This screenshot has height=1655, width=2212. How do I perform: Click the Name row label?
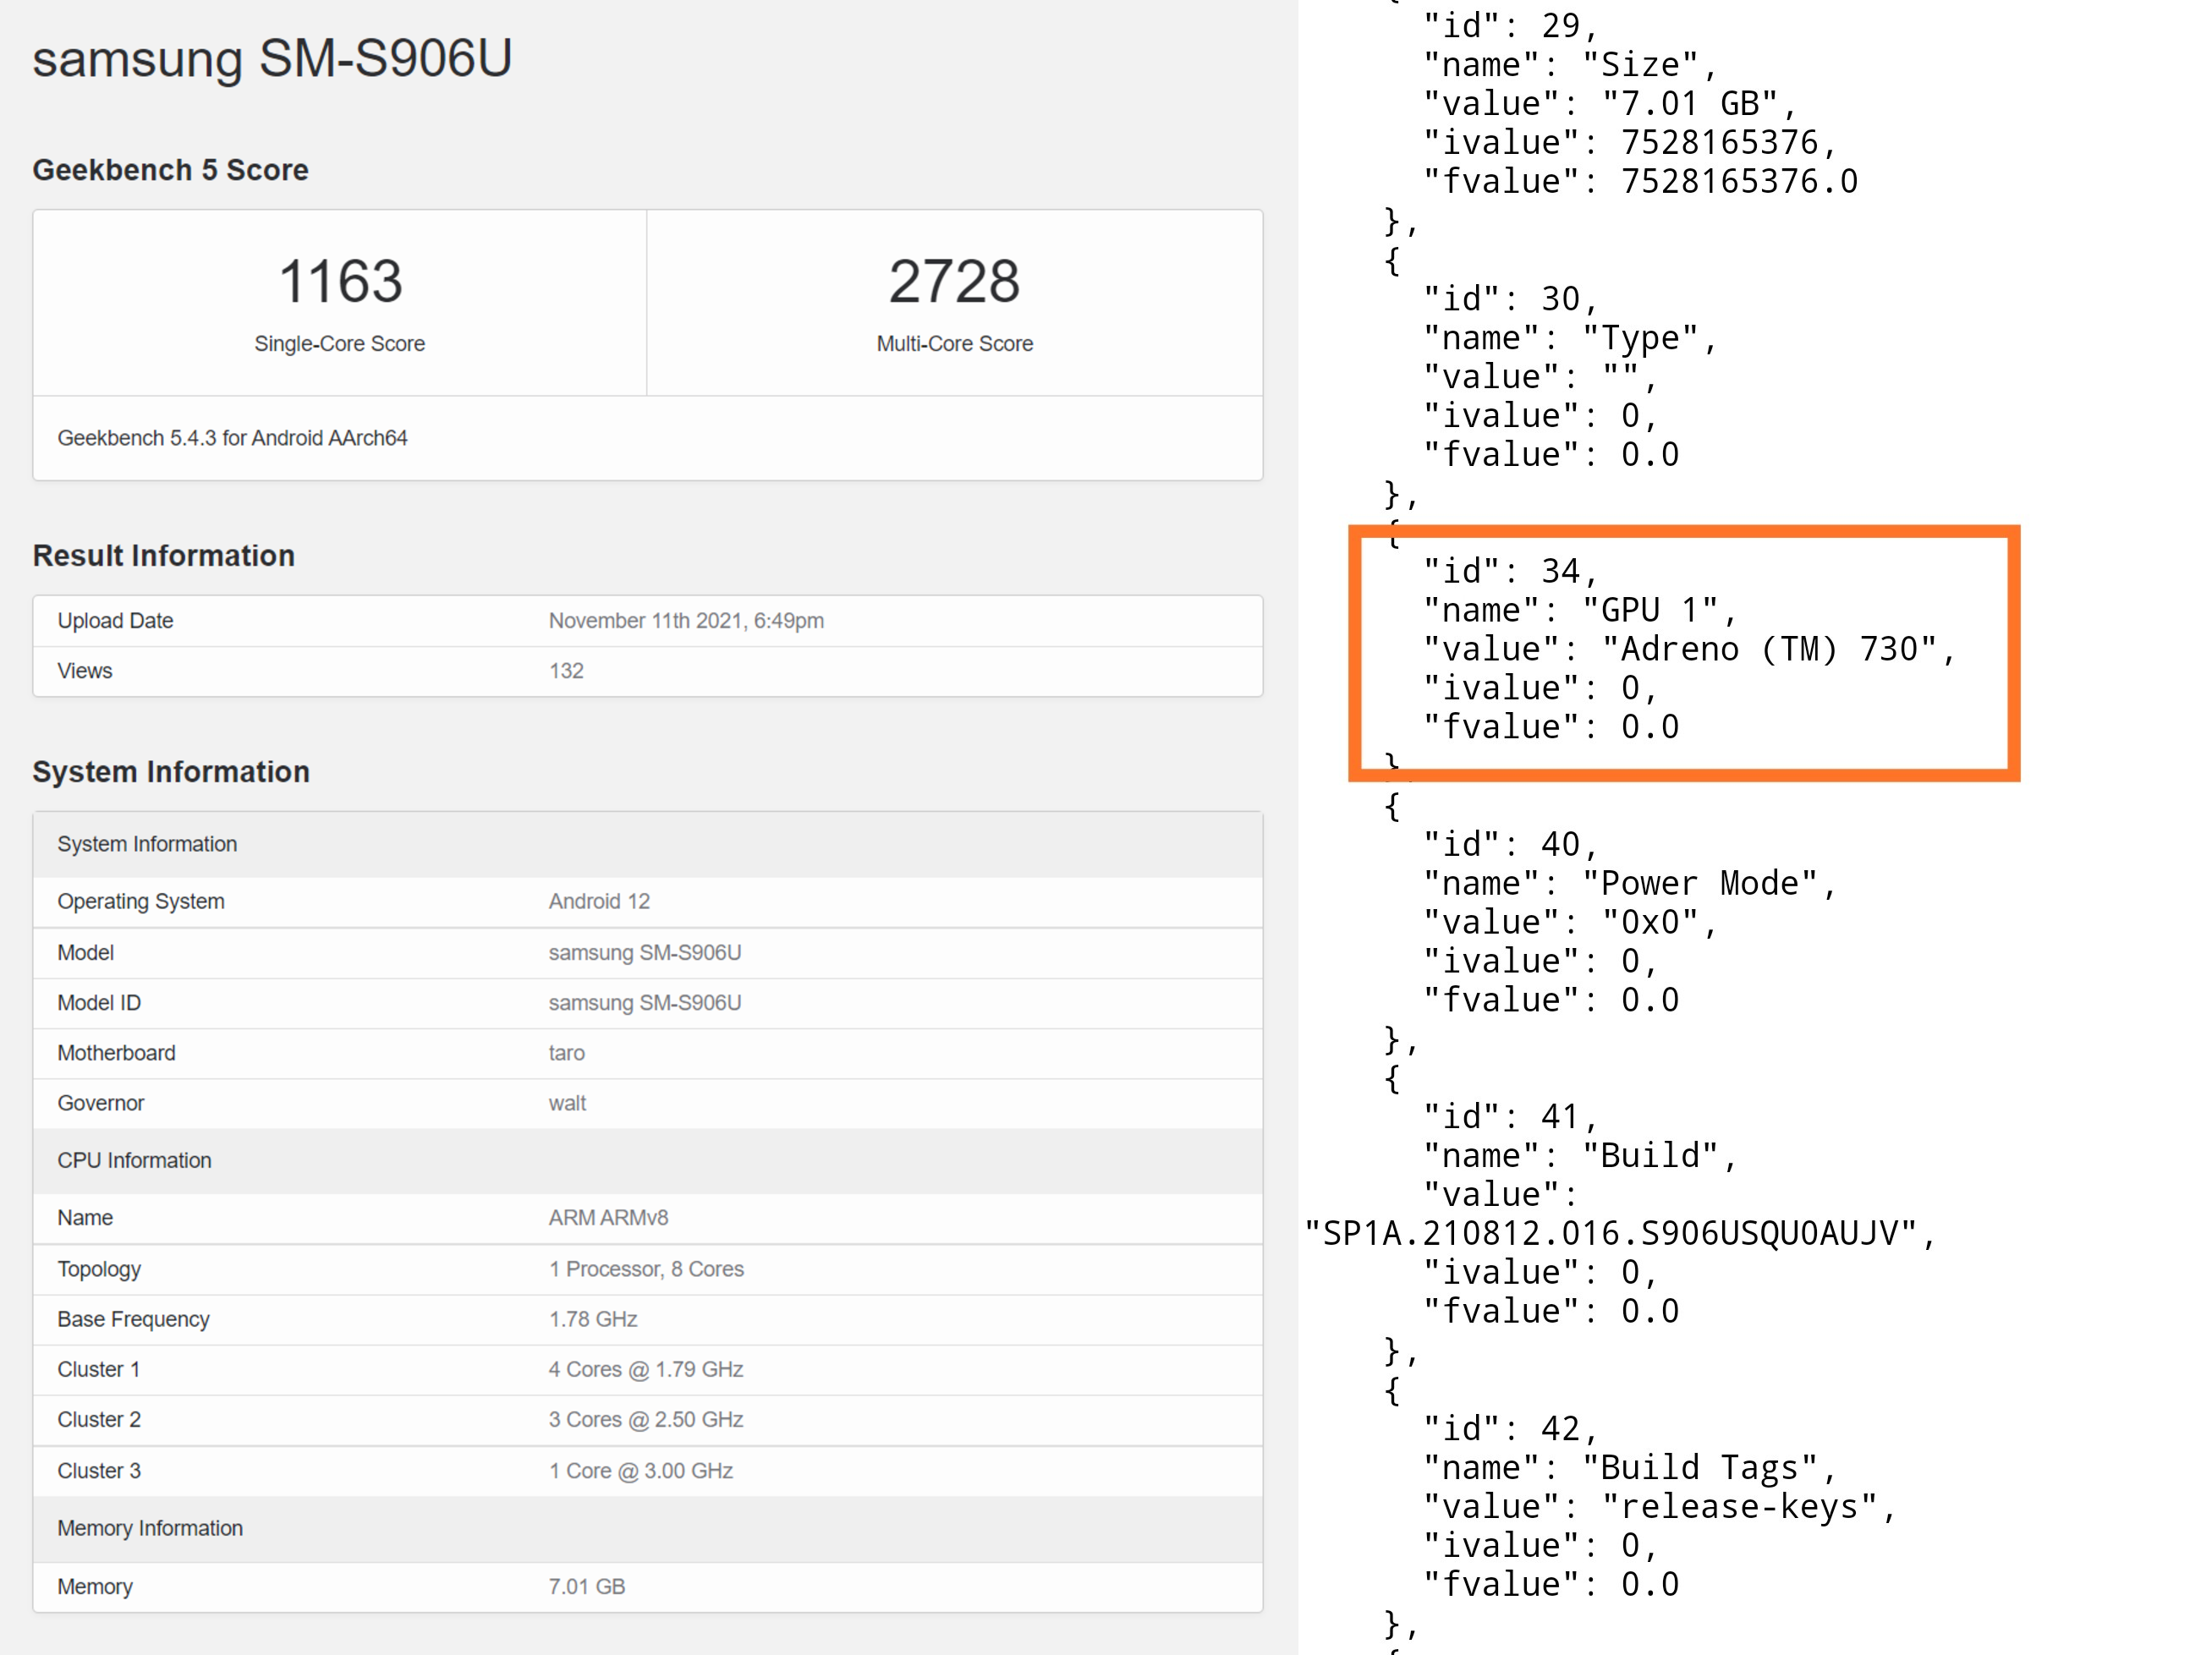click(85, 1218)
